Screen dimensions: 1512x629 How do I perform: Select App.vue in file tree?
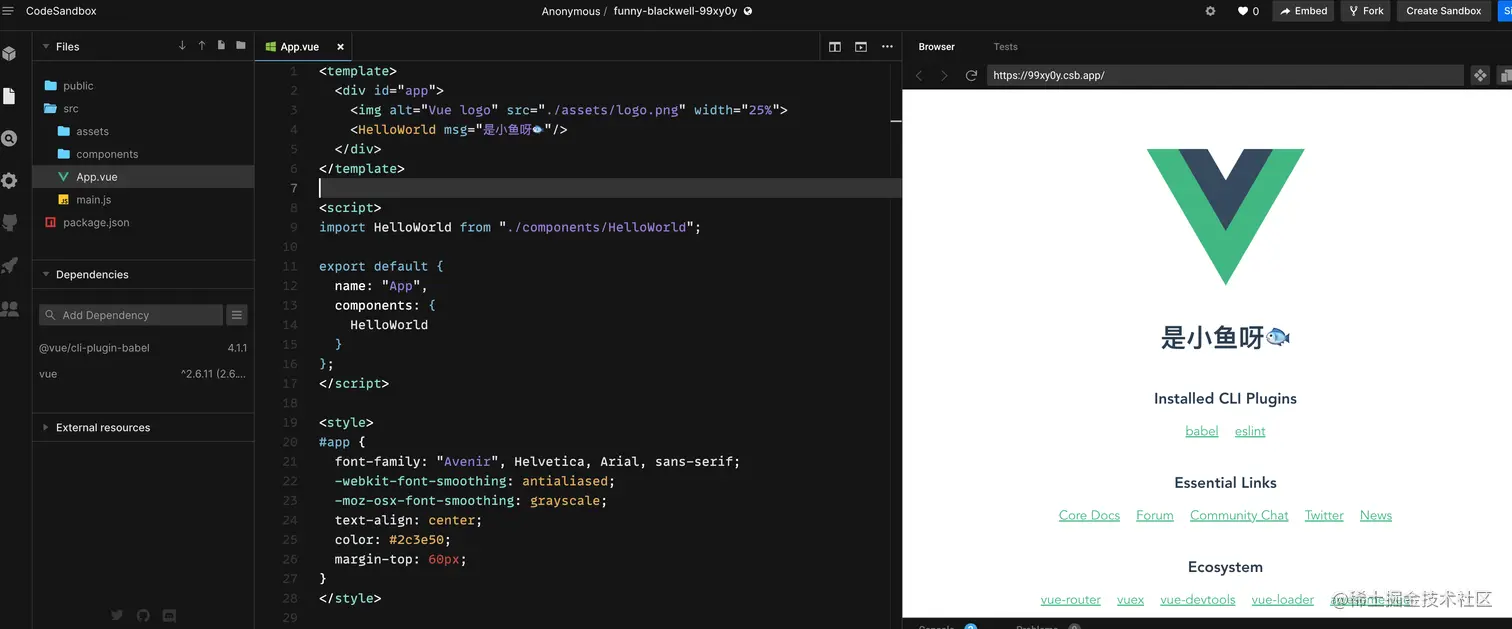[x=143, y=177]
